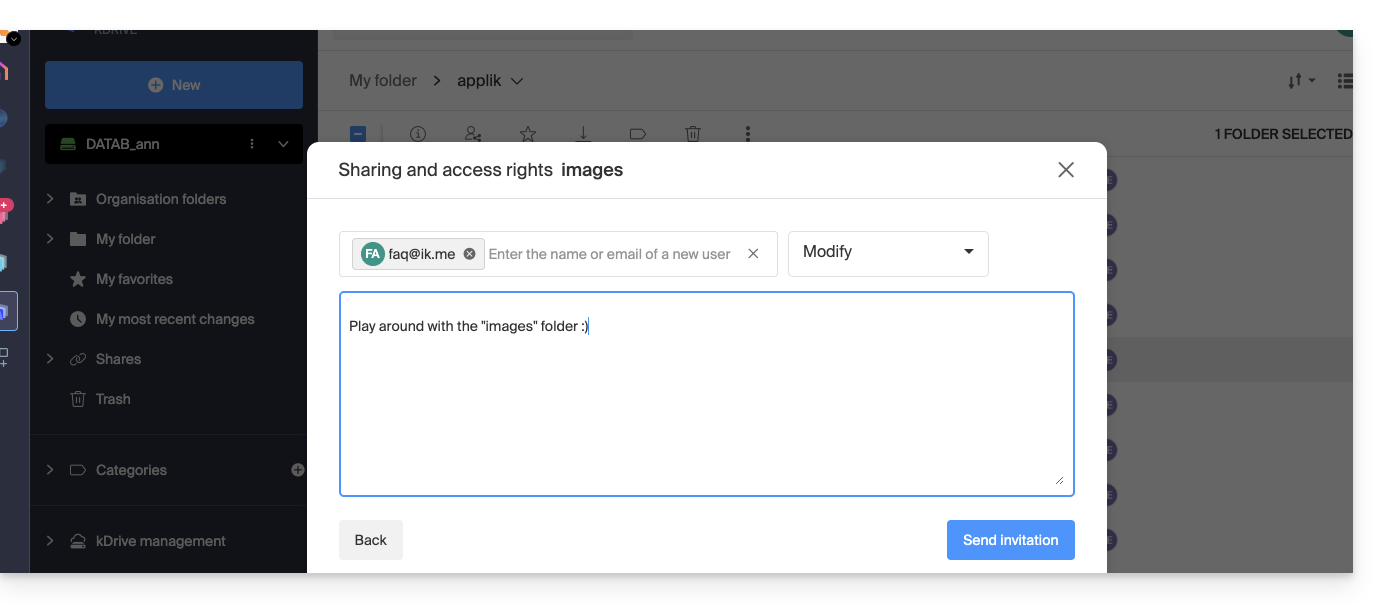Close the Sharing and access rights dialog

click(x=1066, y=170)
